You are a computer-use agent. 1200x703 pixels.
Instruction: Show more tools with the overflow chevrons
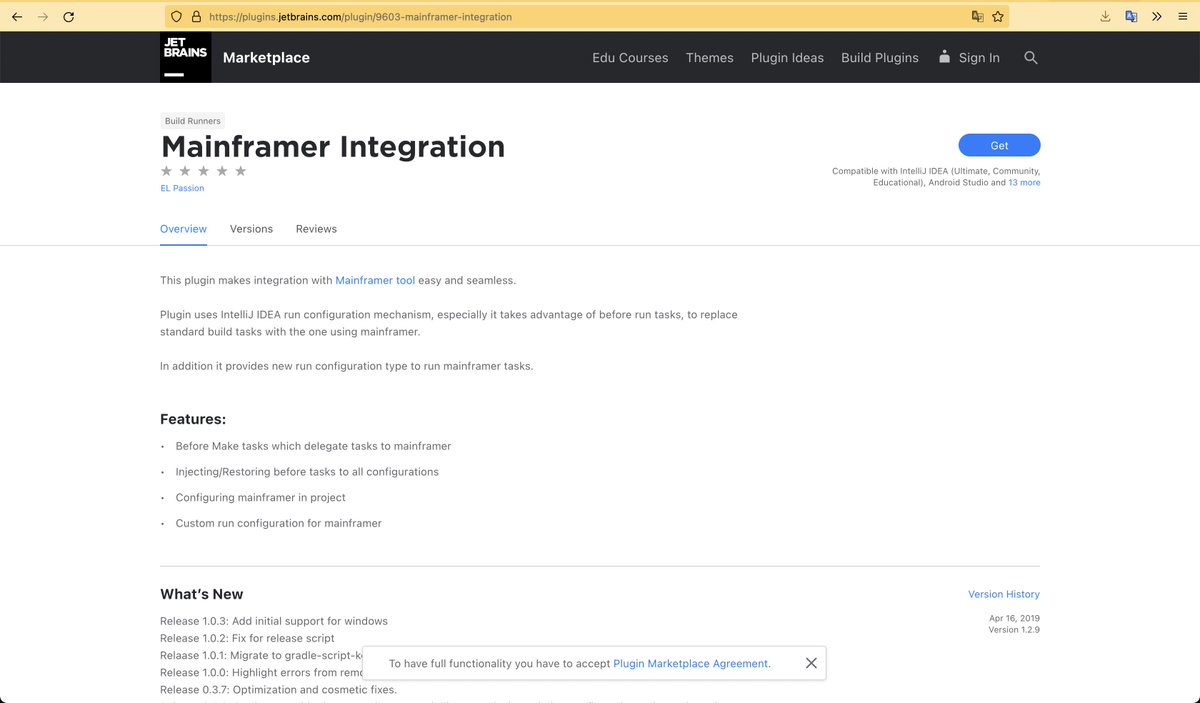point(1157,17)
